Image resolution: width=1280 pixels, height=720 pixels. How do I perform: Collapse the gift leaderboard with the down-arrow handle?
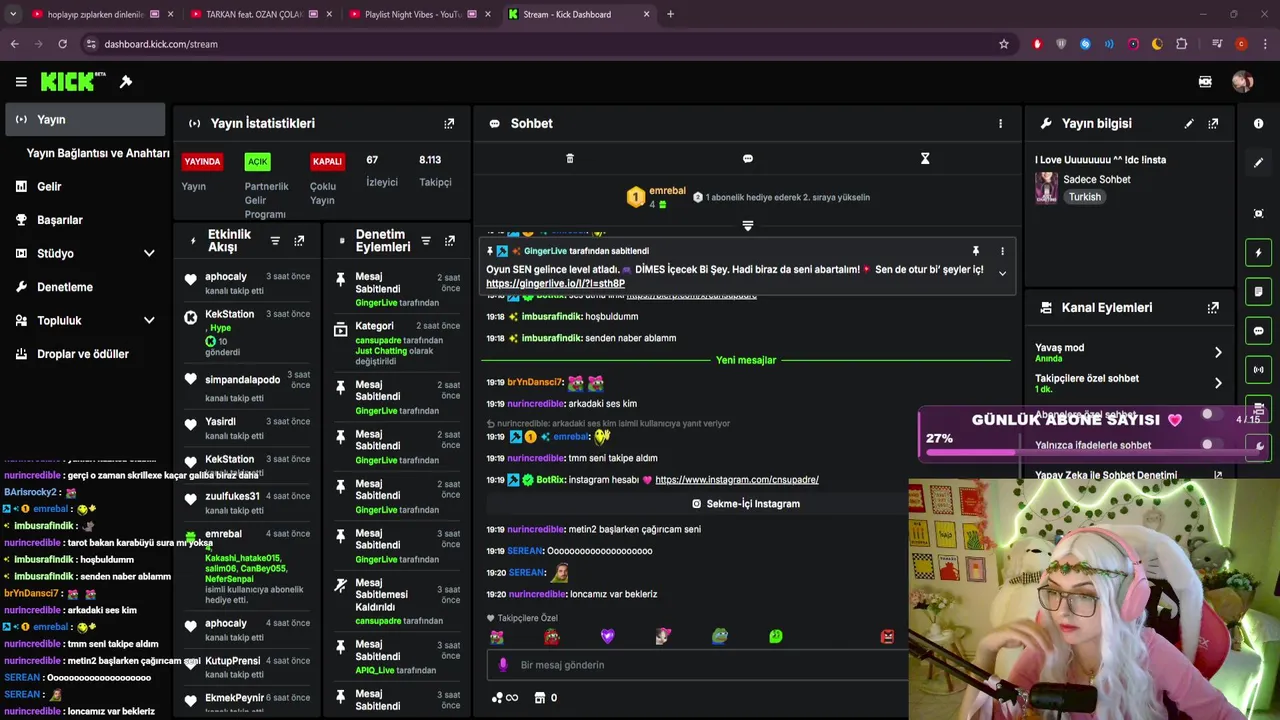747,226
